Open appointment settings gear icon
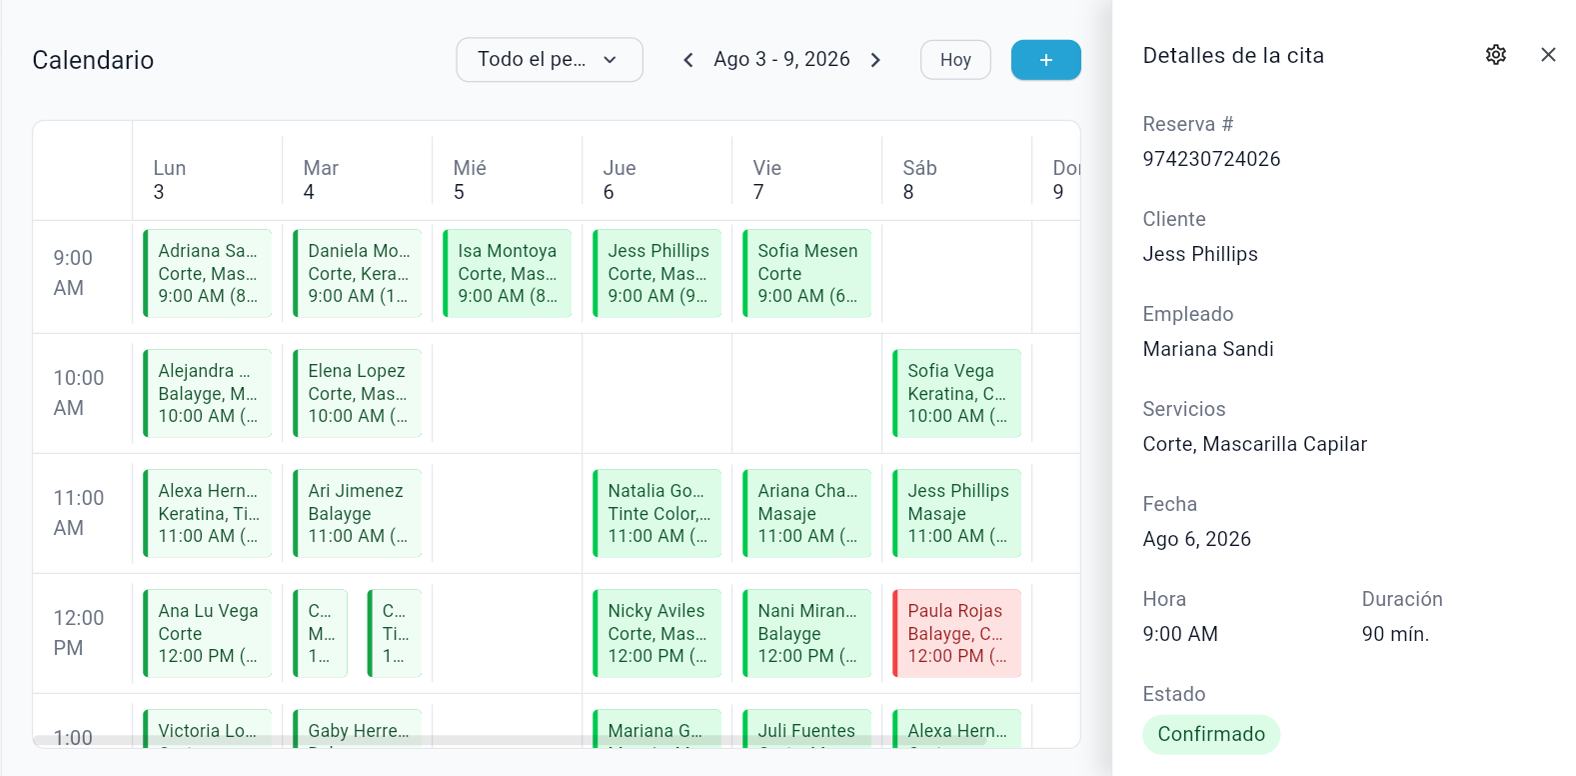This screenshot has width=1576, height=776. [1495, 55]
